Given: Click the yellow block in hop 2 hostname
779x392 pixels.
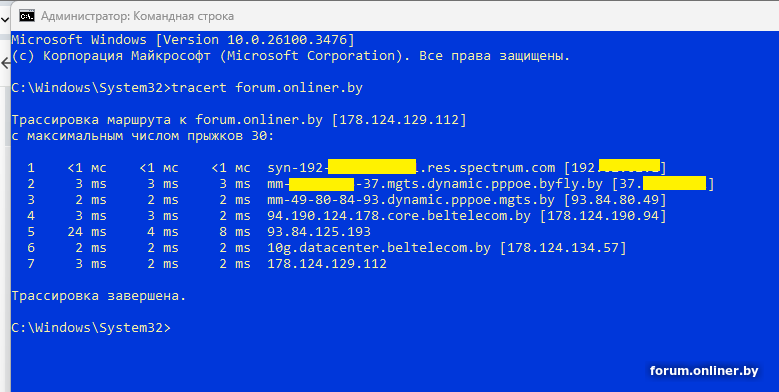Looking at the screenshot, I should tap(321, 183).
